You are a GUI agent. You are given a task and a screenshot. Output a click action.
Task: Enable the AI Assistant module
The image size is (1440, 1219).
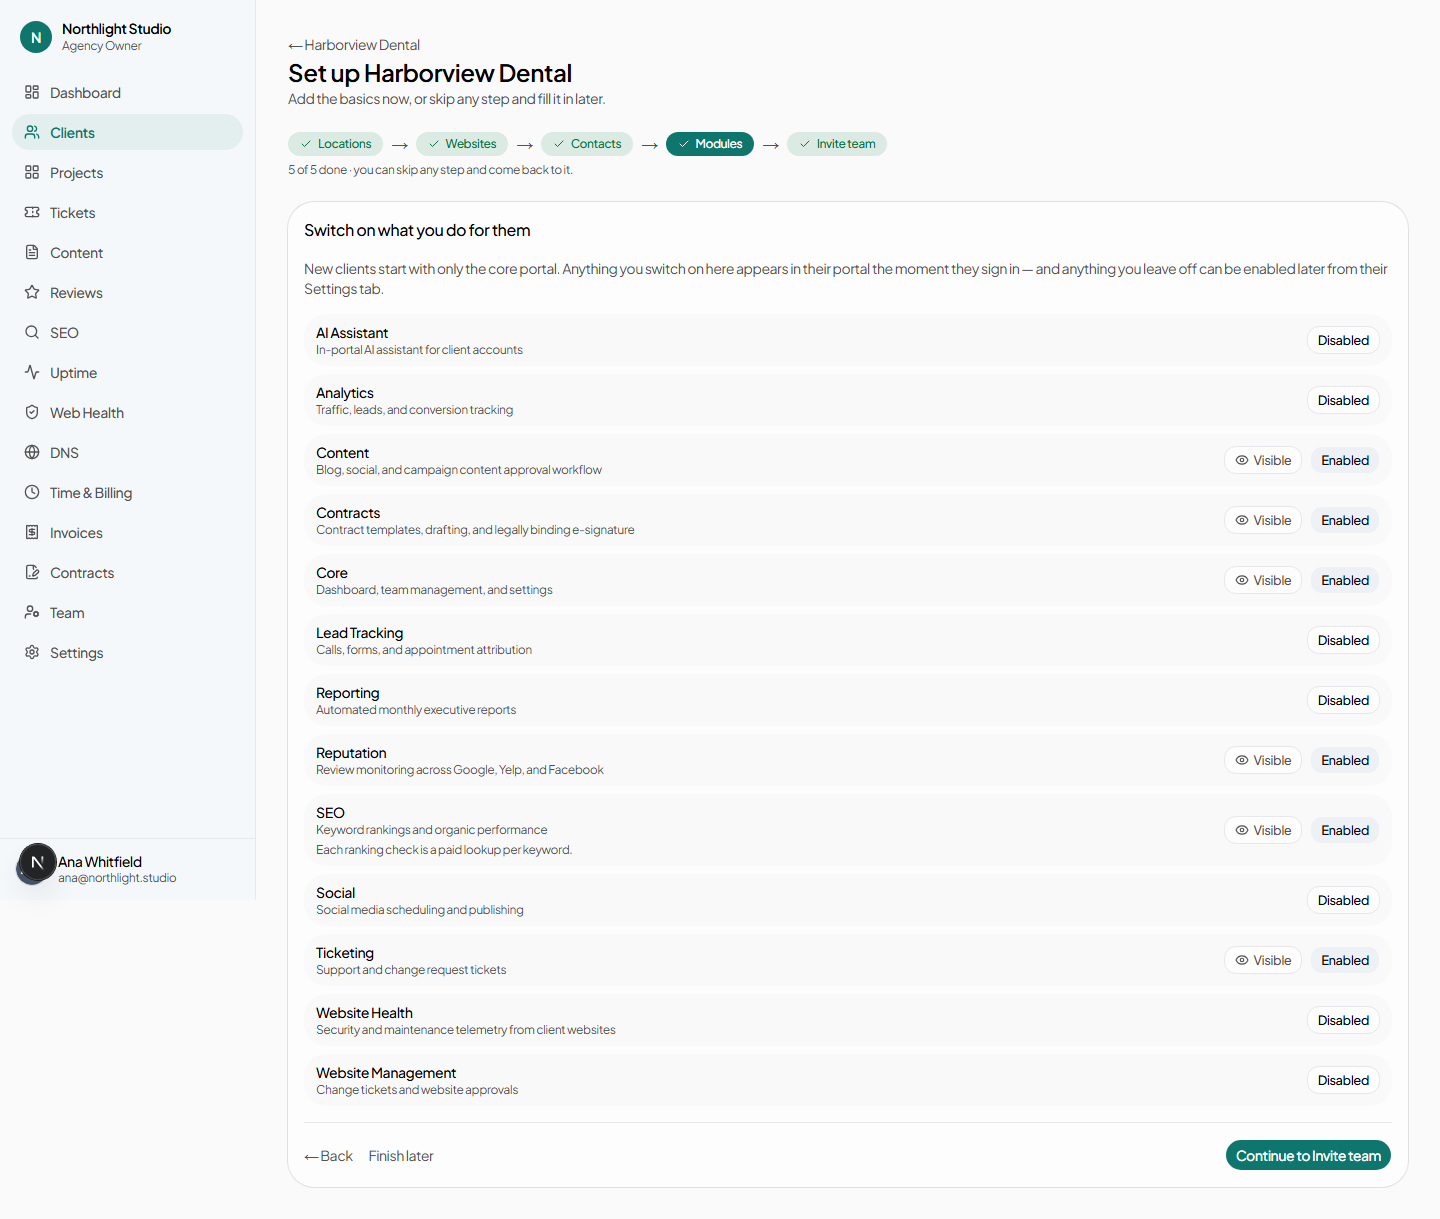click(x=1343, y=340)
